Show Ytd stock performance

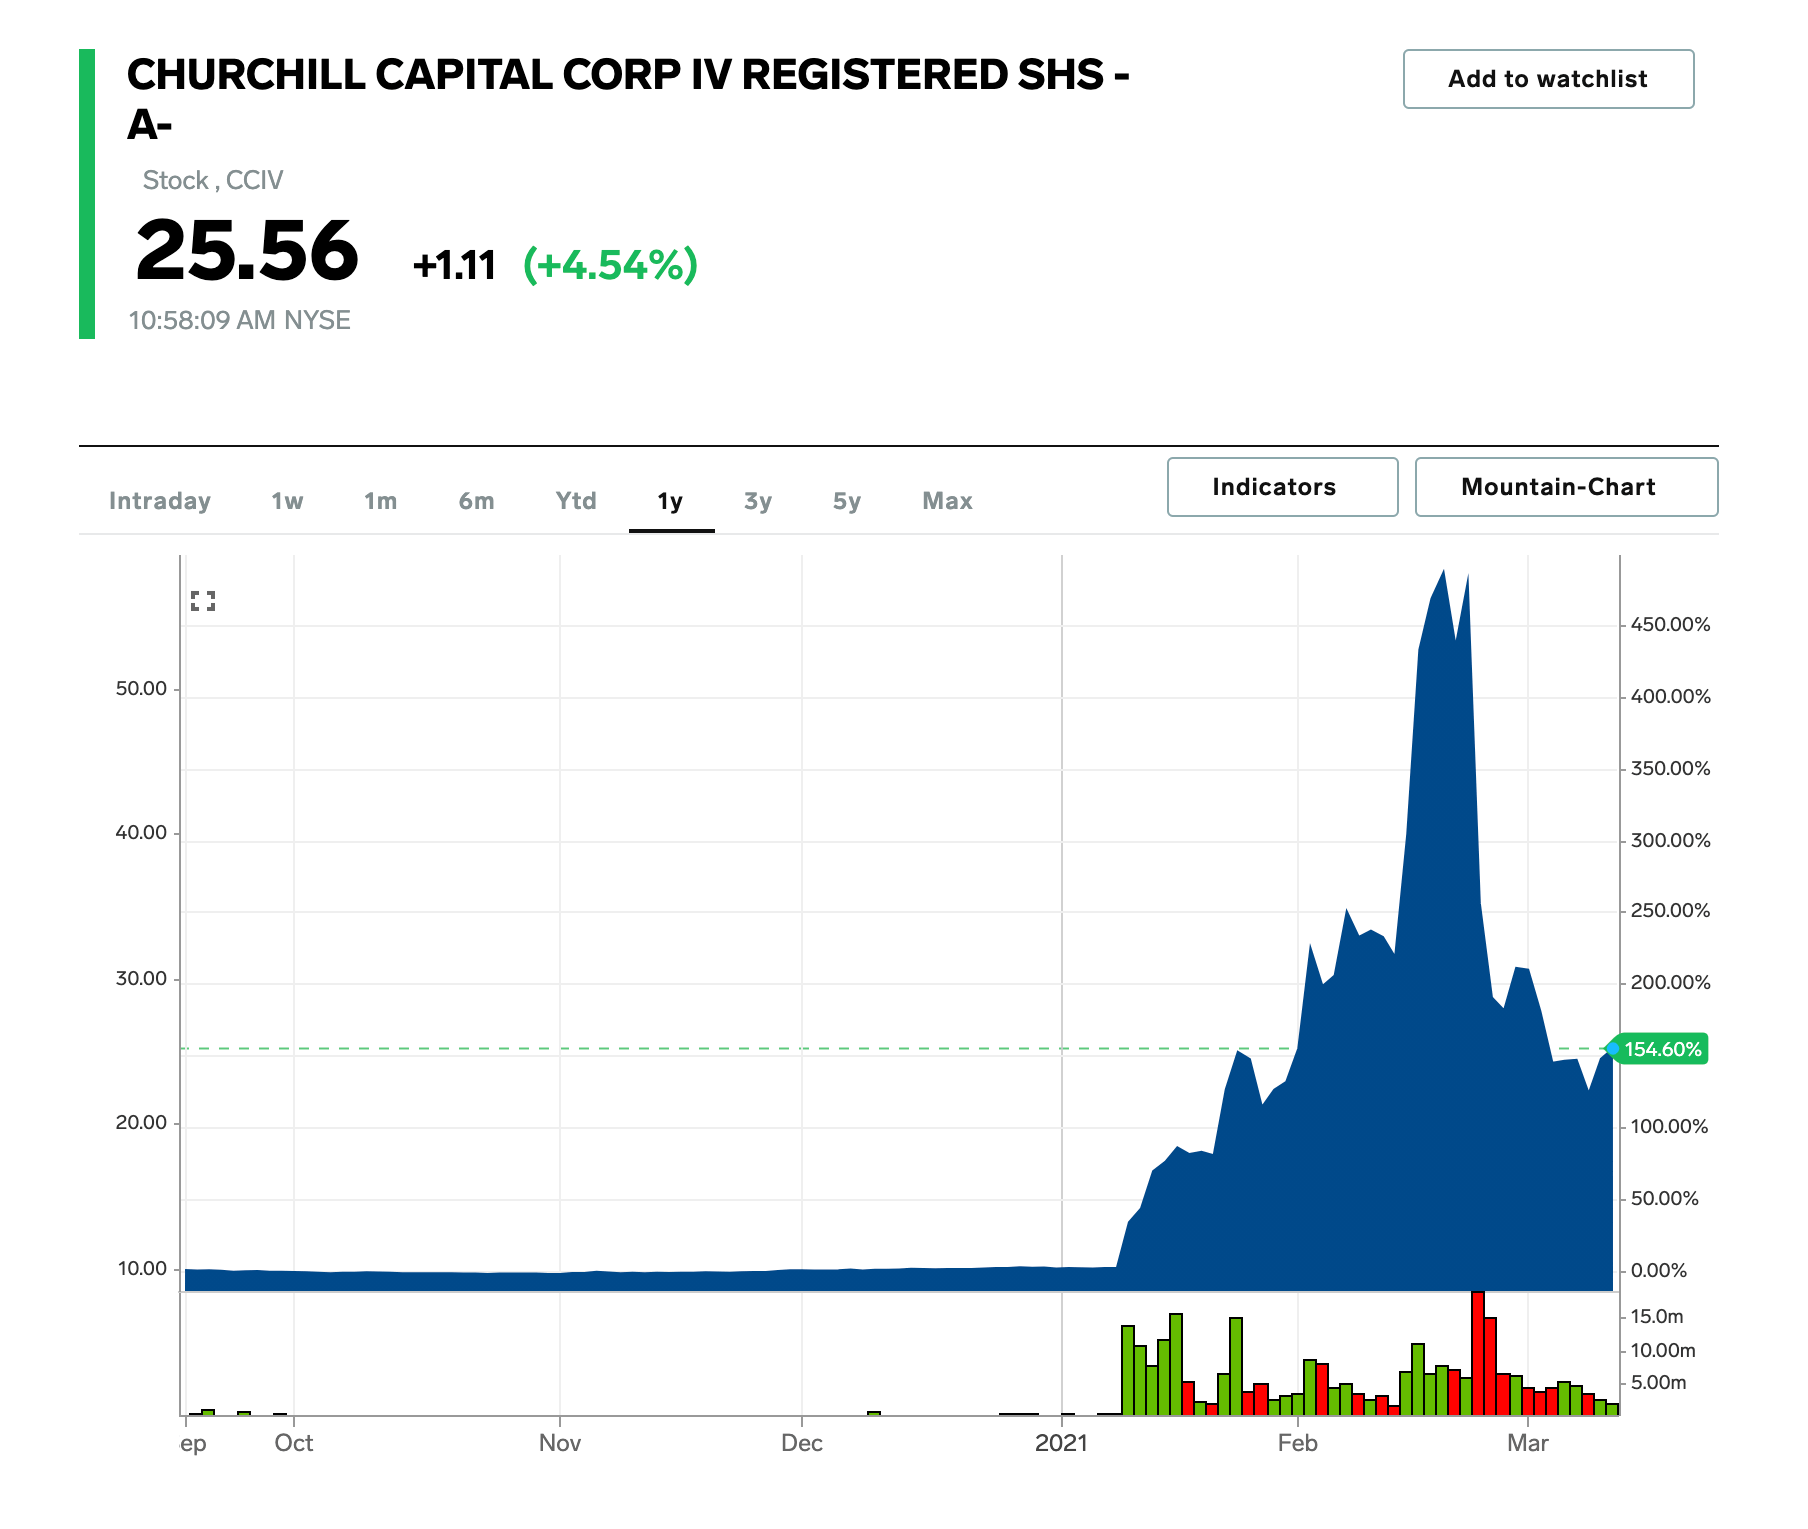pyautogui.click(x=576, y=501)
